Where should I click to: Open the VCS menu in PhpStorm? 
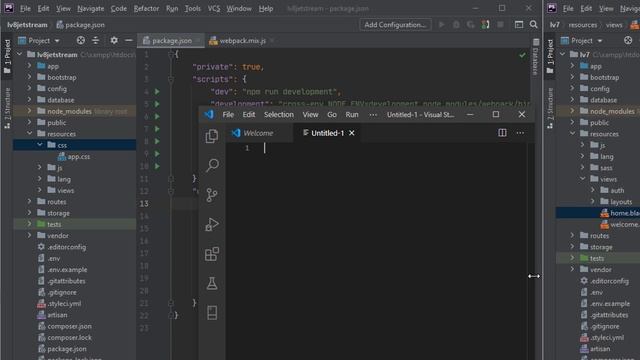[214, 8]
